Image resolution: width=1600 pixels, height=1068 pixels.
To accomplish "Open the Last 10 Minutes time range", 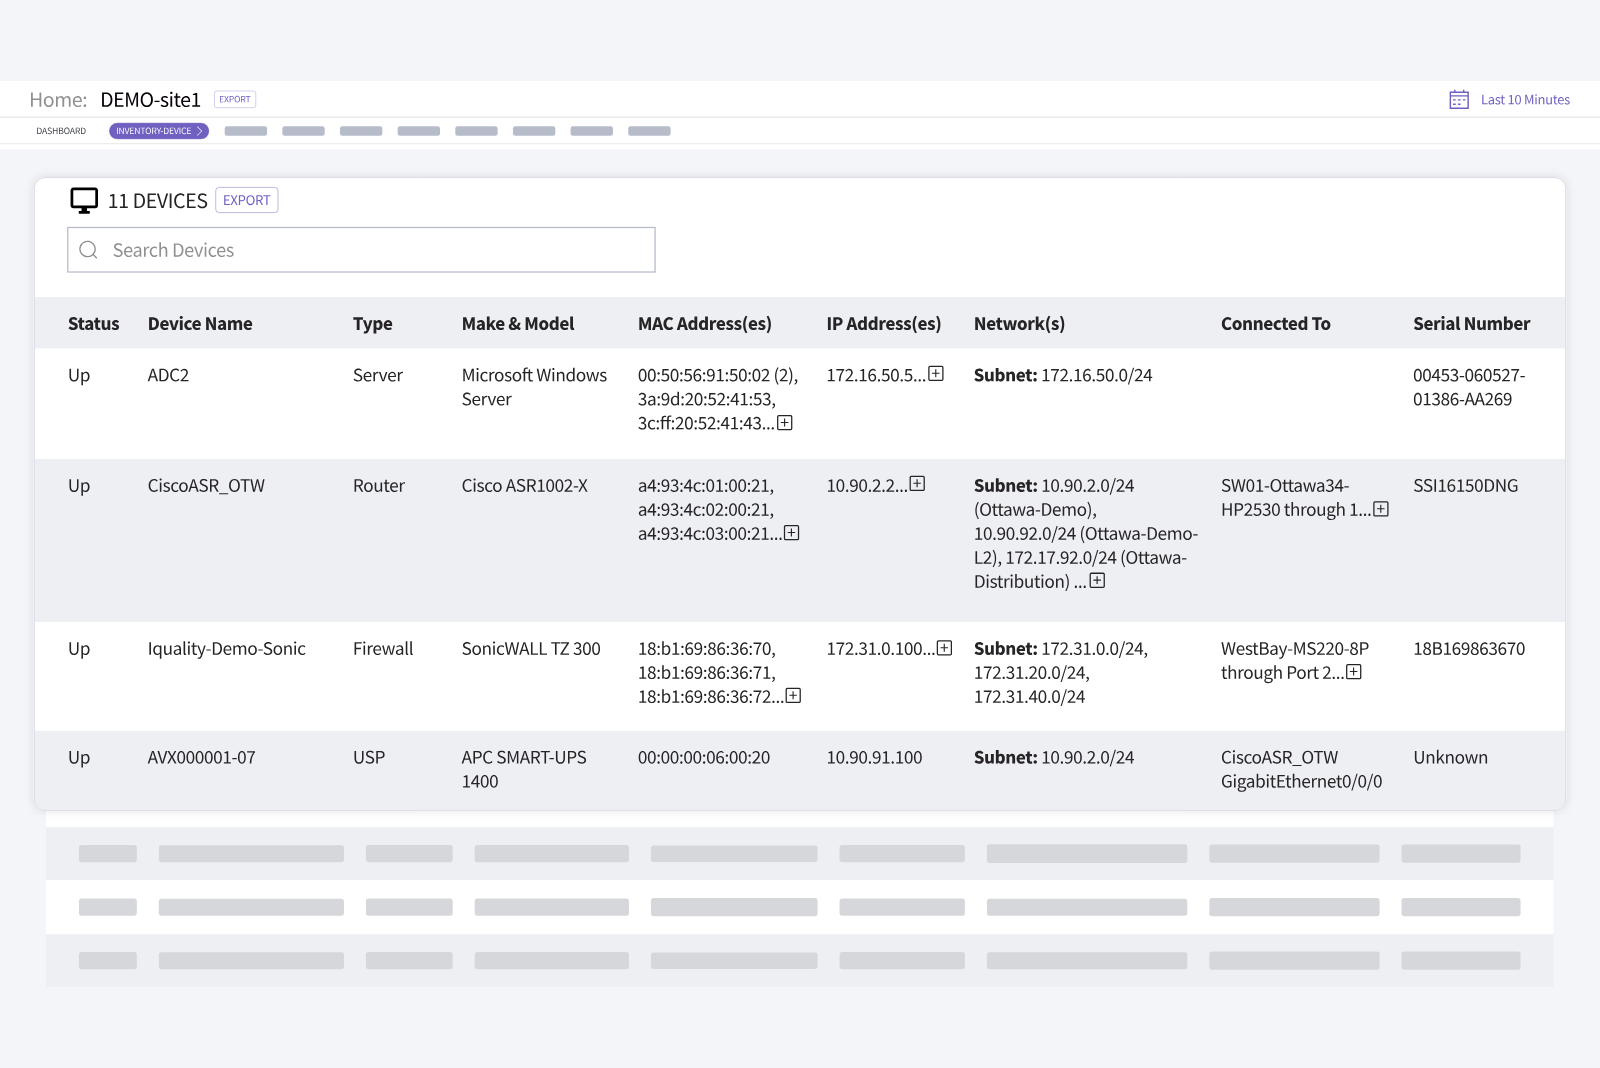I will [x=1525, y=100].
